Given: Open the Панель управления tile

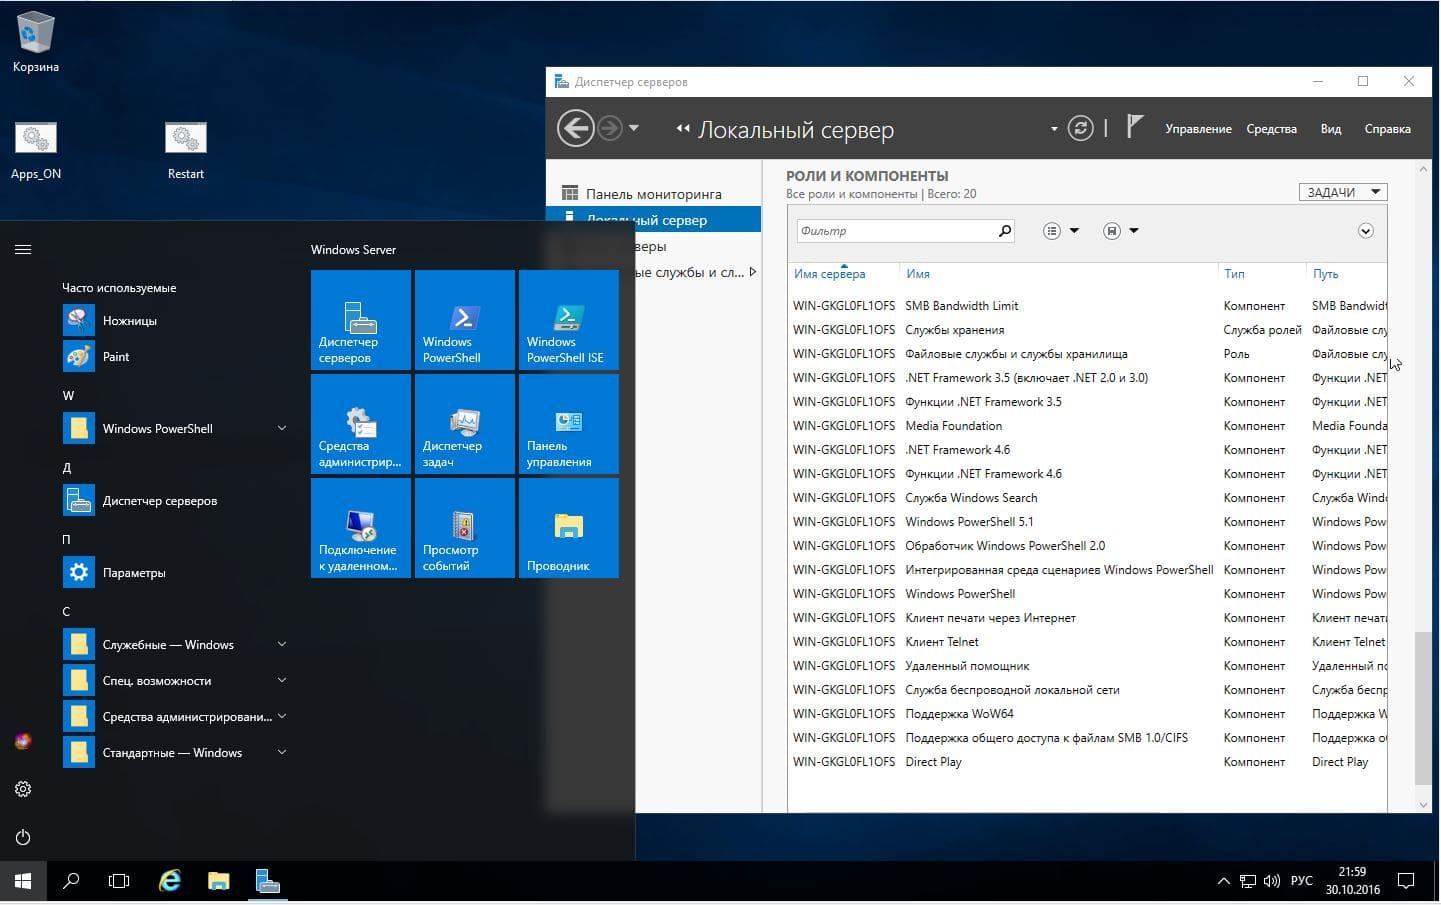Looking at the screenshot, I should [569, 424].
